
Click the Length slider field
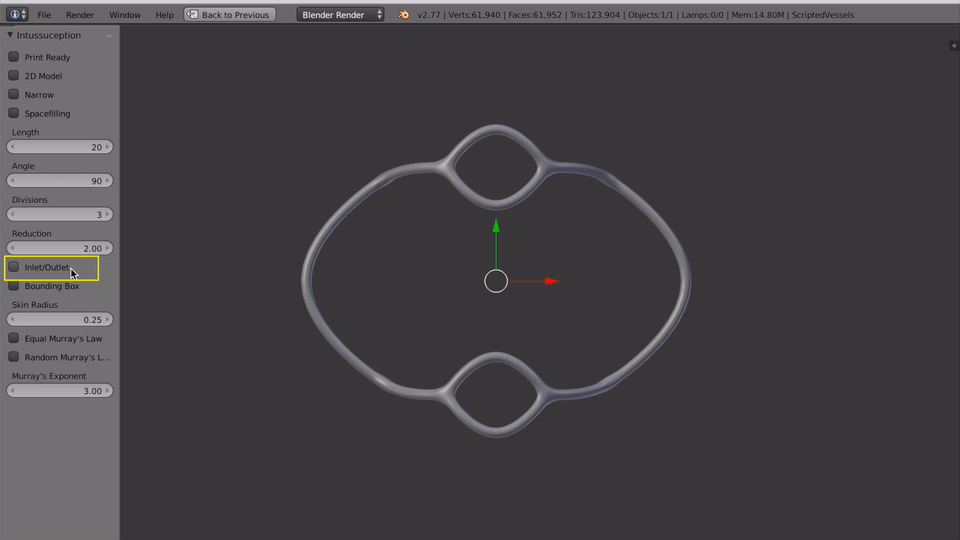[59, 147]
